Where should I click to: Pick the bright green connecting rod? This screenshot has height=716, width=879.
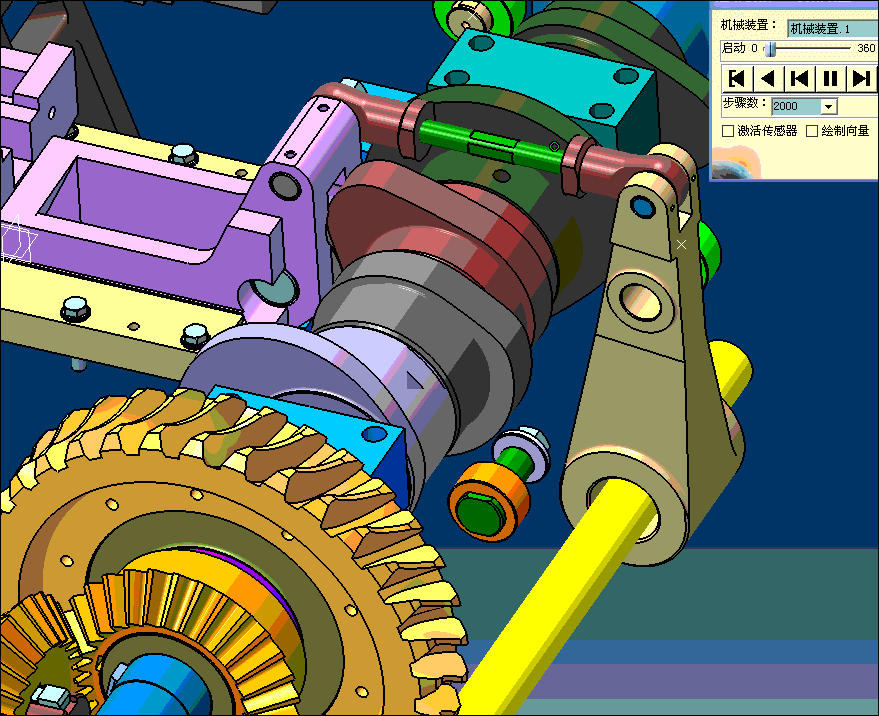490,141
